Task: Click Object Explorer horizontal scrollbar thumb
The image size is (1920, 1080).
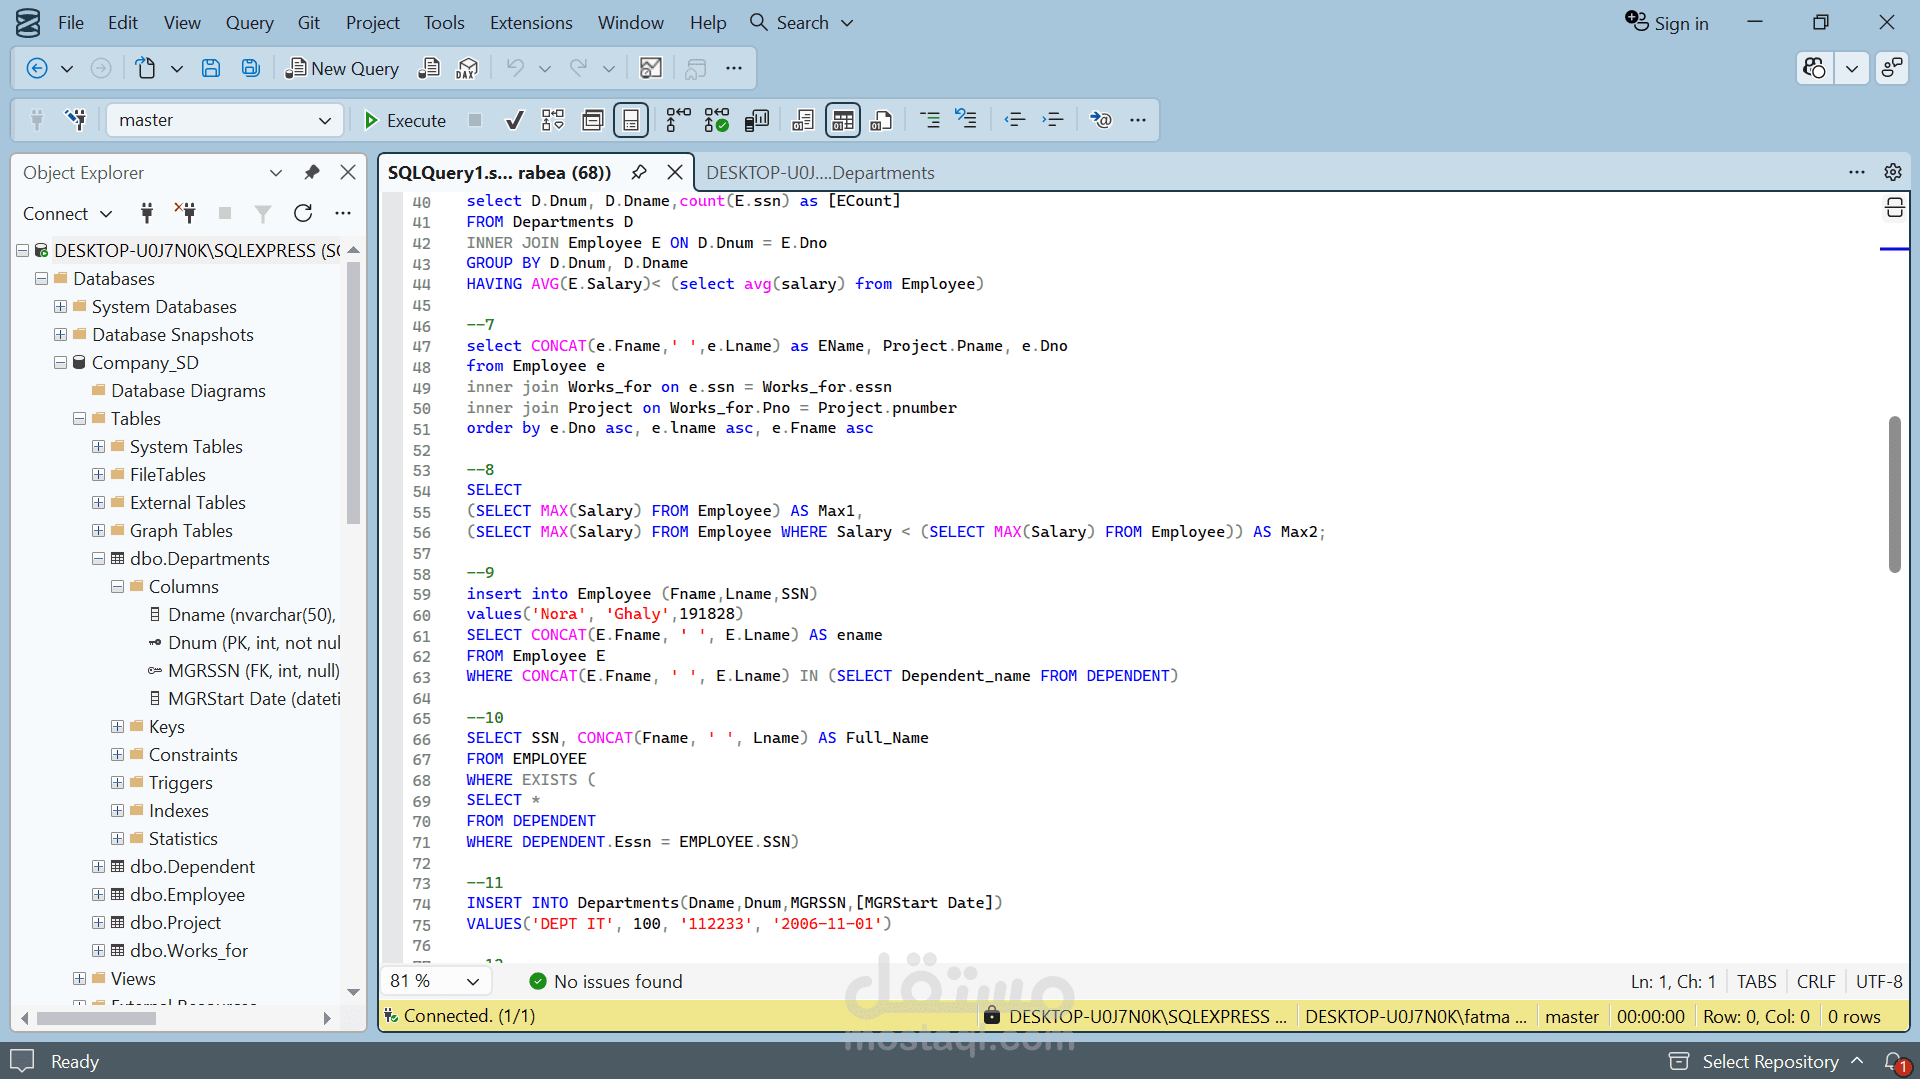Action: pyautogui.click(x=96, y=1018)
